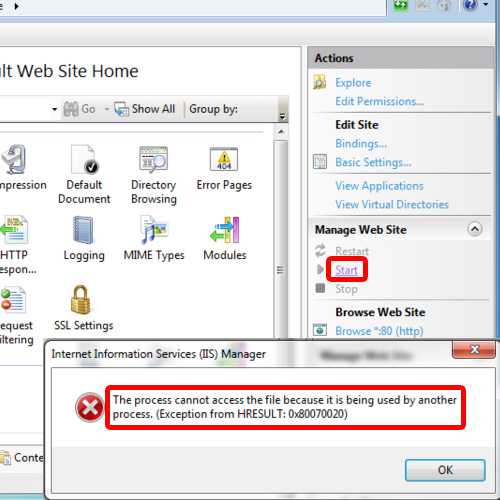Open the Bindings... link

[361, 143]
